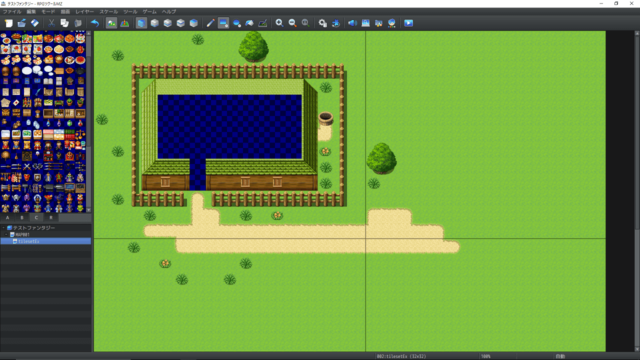Click the Paste toolbar icon
Image resolution: width=640 pixels, height=360 pixels.
coord(78,23)
